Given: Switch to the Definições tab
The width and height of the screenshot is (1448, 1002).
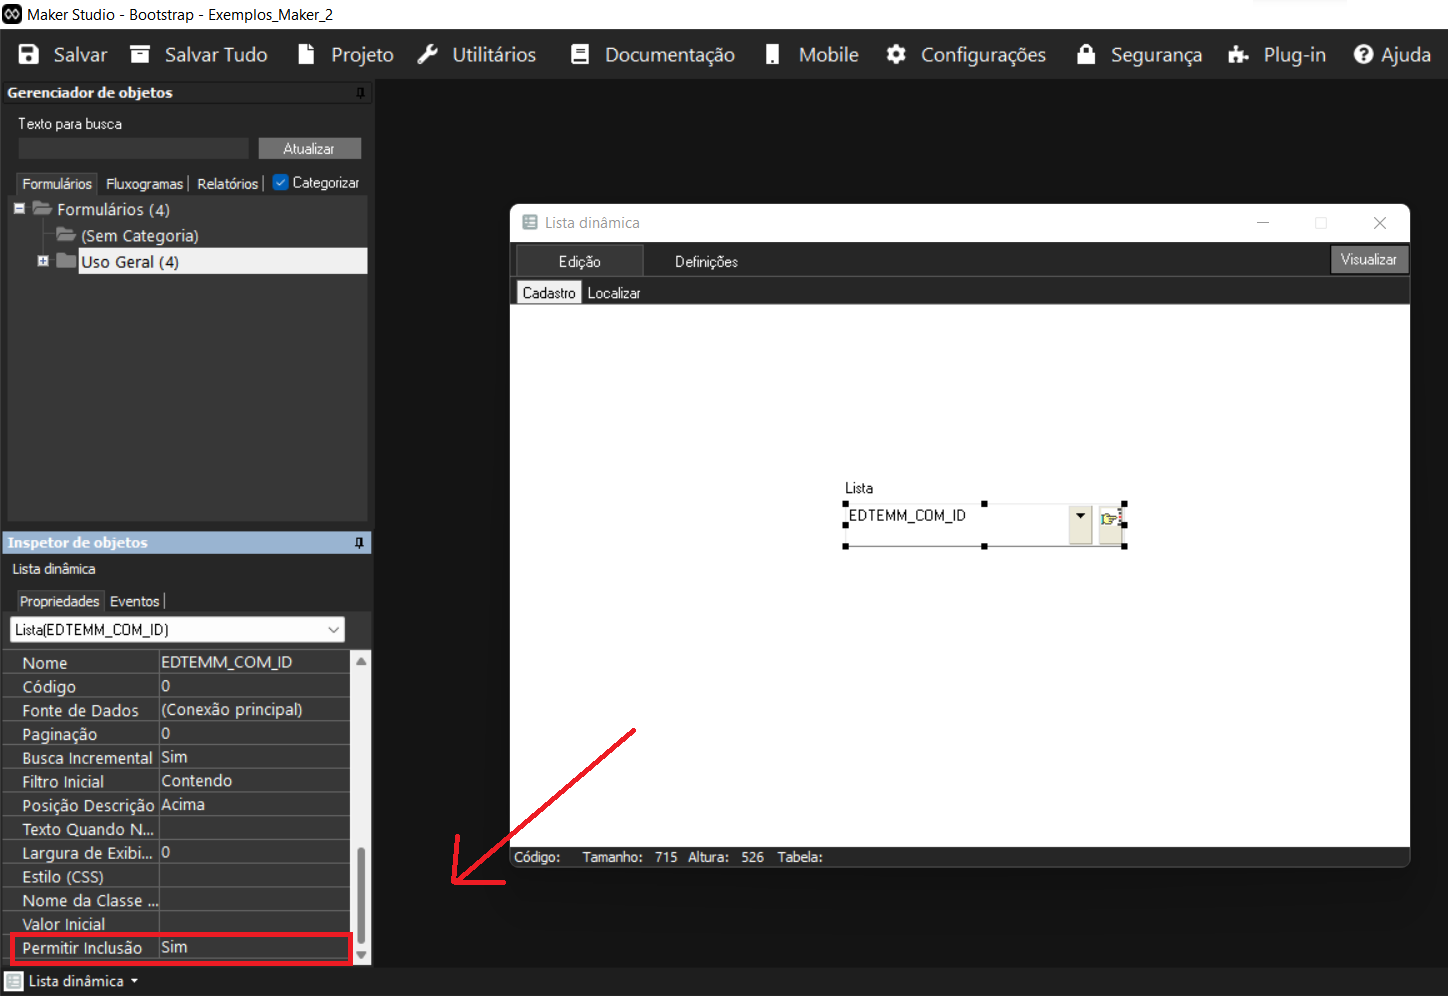Looking at the screenshot, I should [x=706, y=262].
